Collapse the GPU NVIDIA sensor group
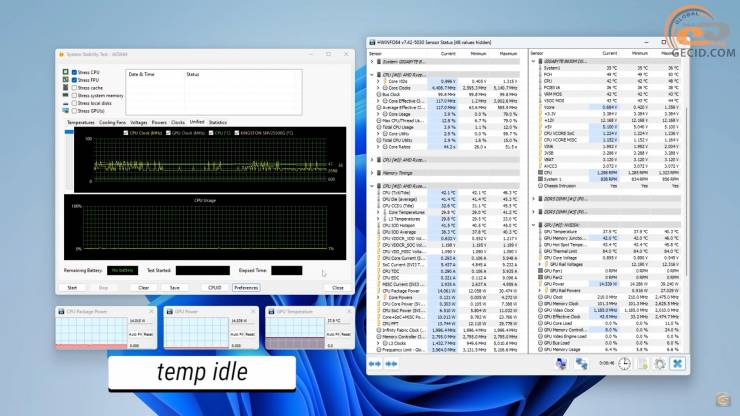This screenshot has width=740, height=416. 534,225
